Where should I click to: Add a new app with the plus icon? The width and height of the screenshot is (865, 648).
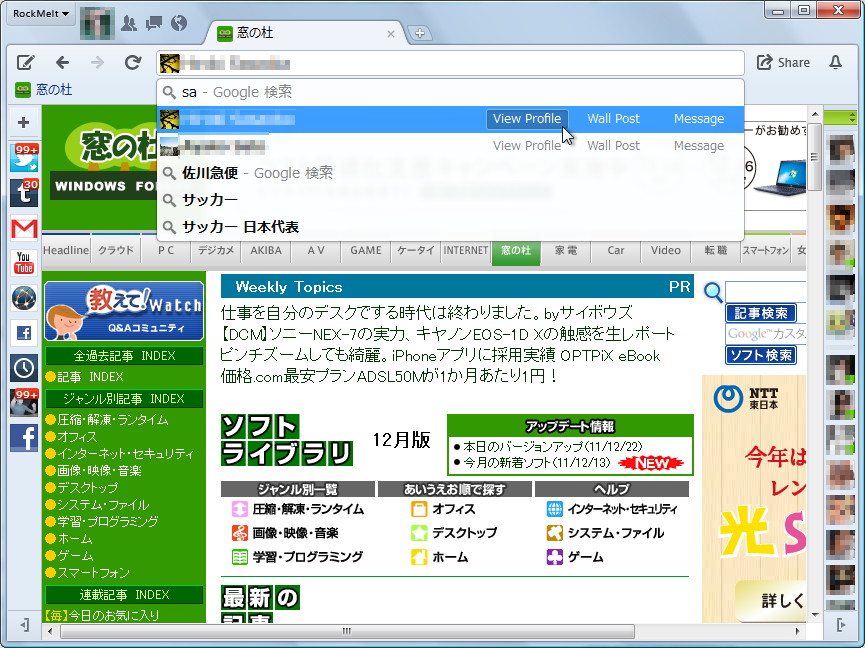coord(23,122)
